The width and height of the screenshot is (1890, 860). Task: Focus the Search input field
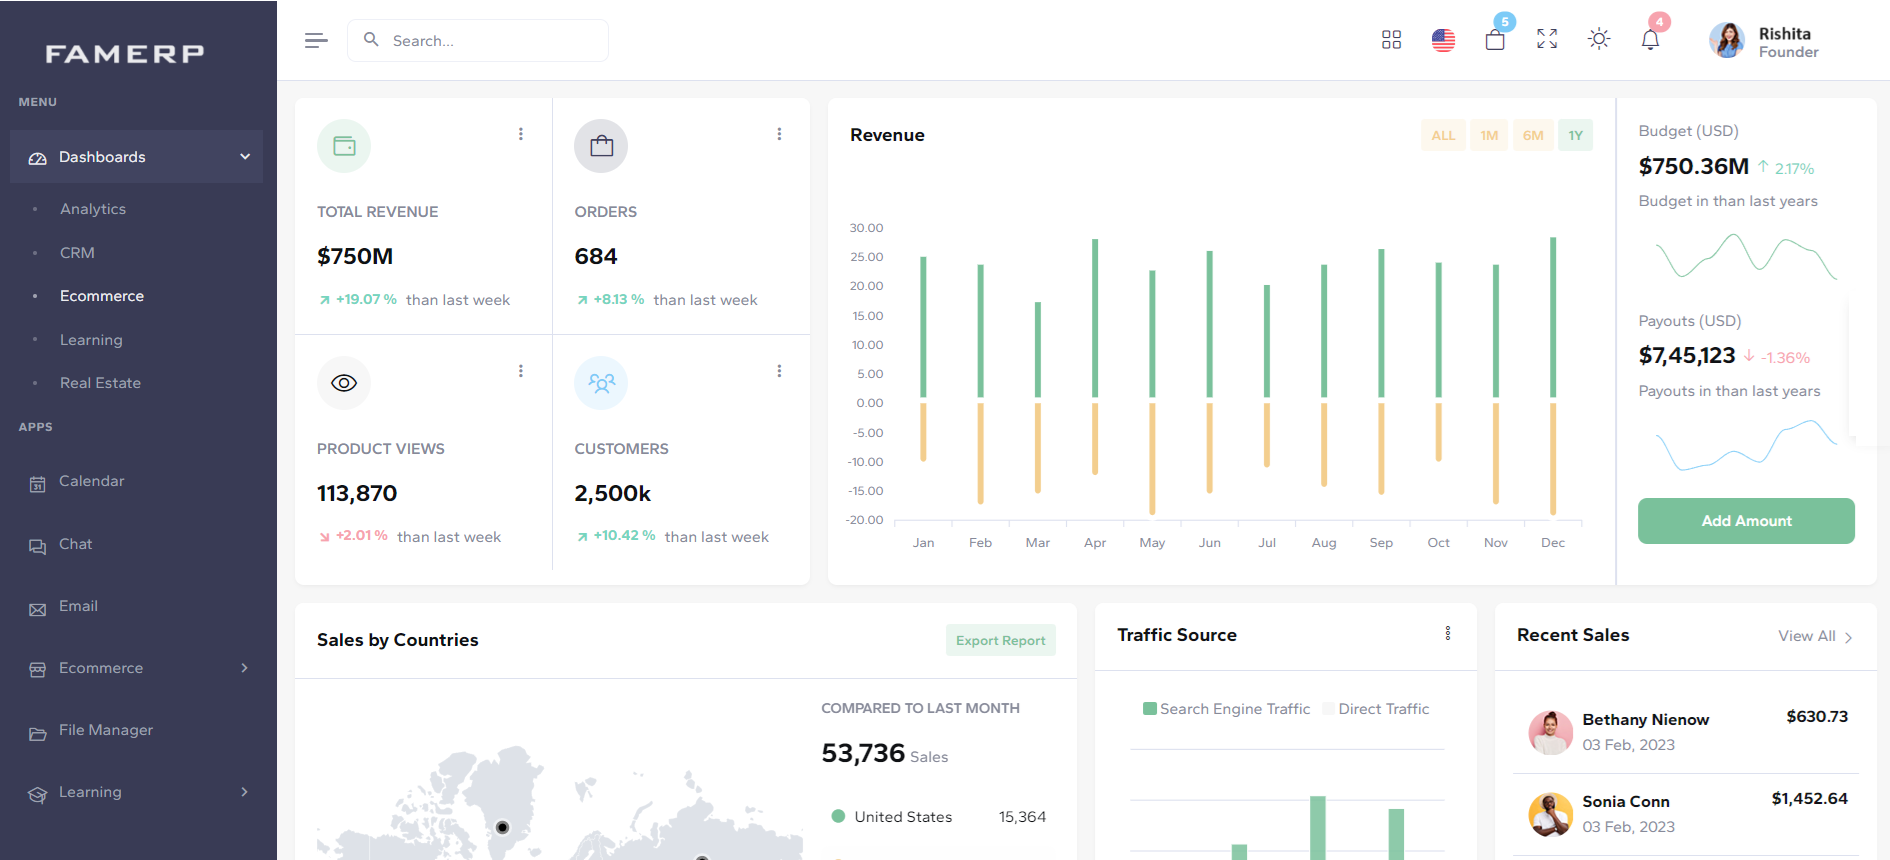click(490, 41)
